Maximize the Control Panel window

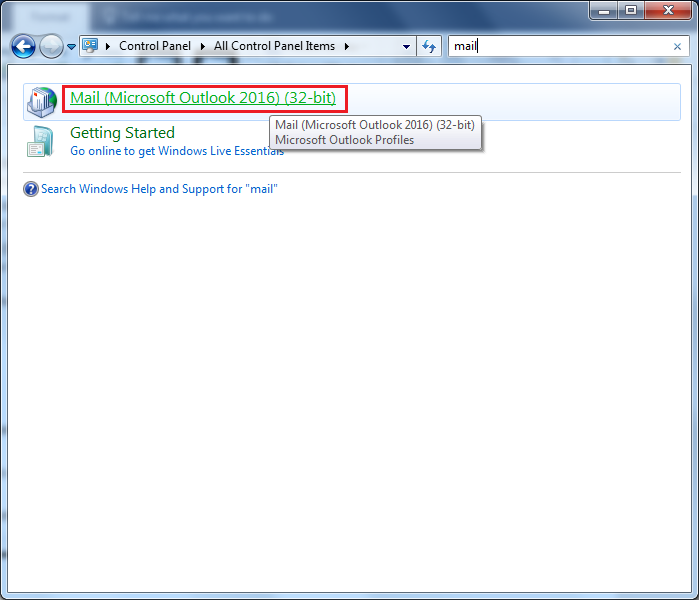[x=631, y=10]
